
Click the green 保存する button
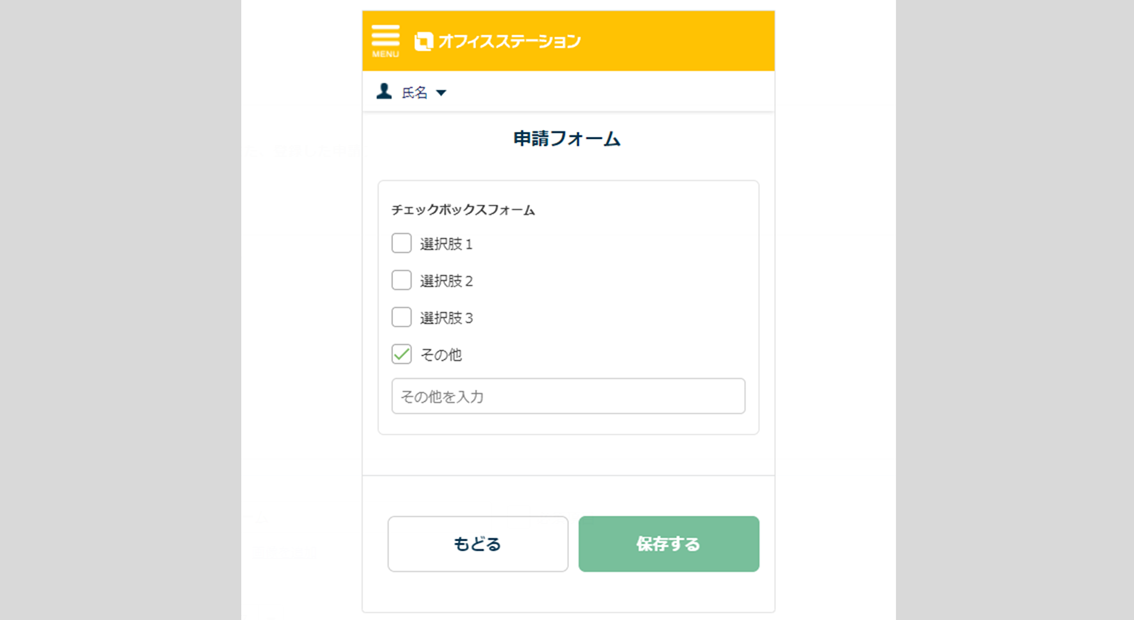pyautogui.click(x=668, y=544)
